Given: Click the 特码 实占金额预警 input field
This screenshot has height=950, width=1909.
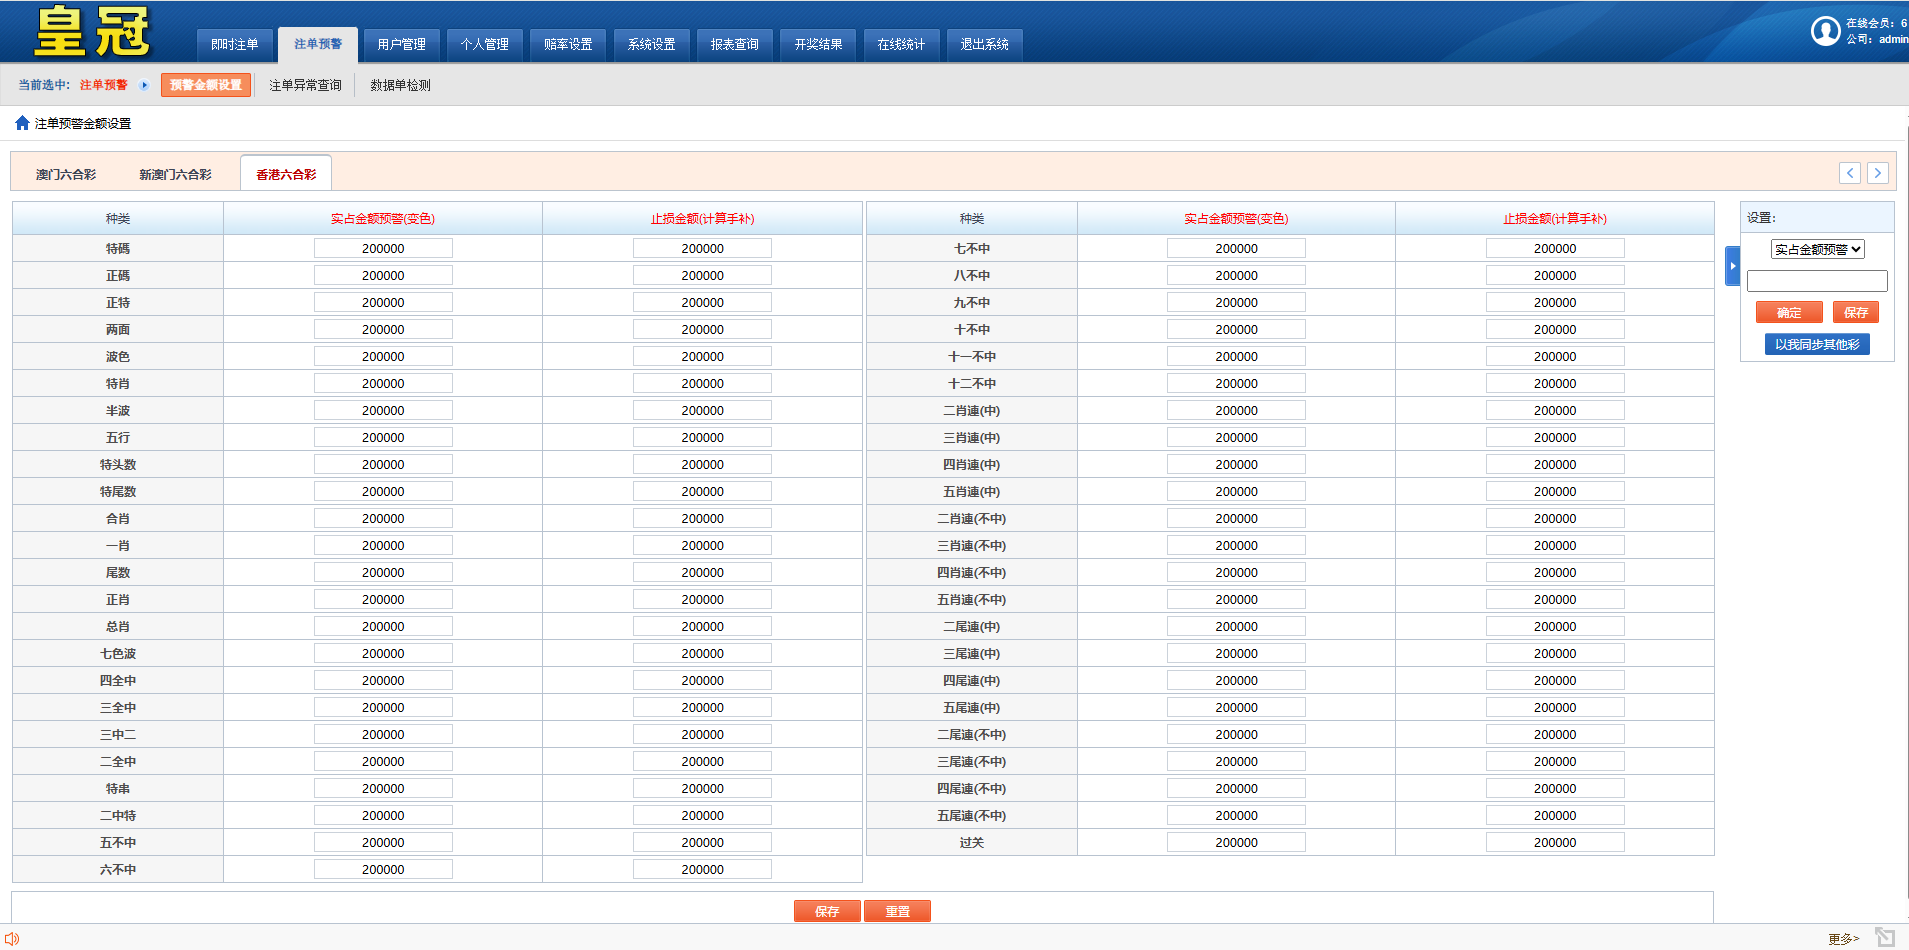Looking at the screenshot, I should (383, 248).
